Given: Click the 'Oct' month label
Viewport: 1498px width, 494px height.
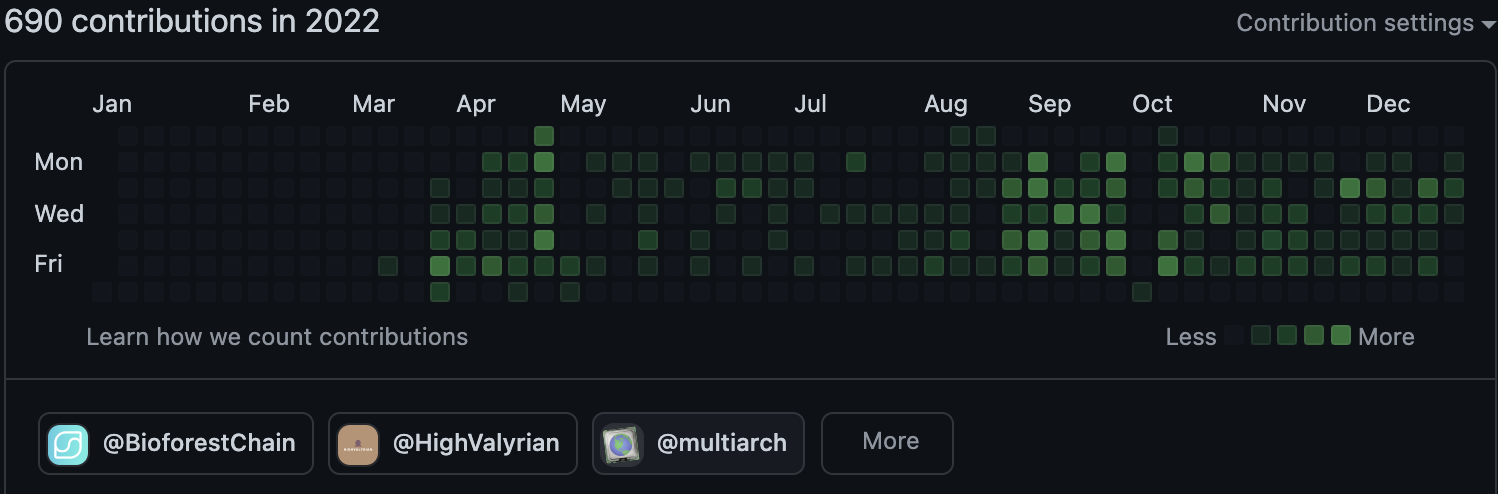Looking at the screenshot, I should pos(1152,104).
